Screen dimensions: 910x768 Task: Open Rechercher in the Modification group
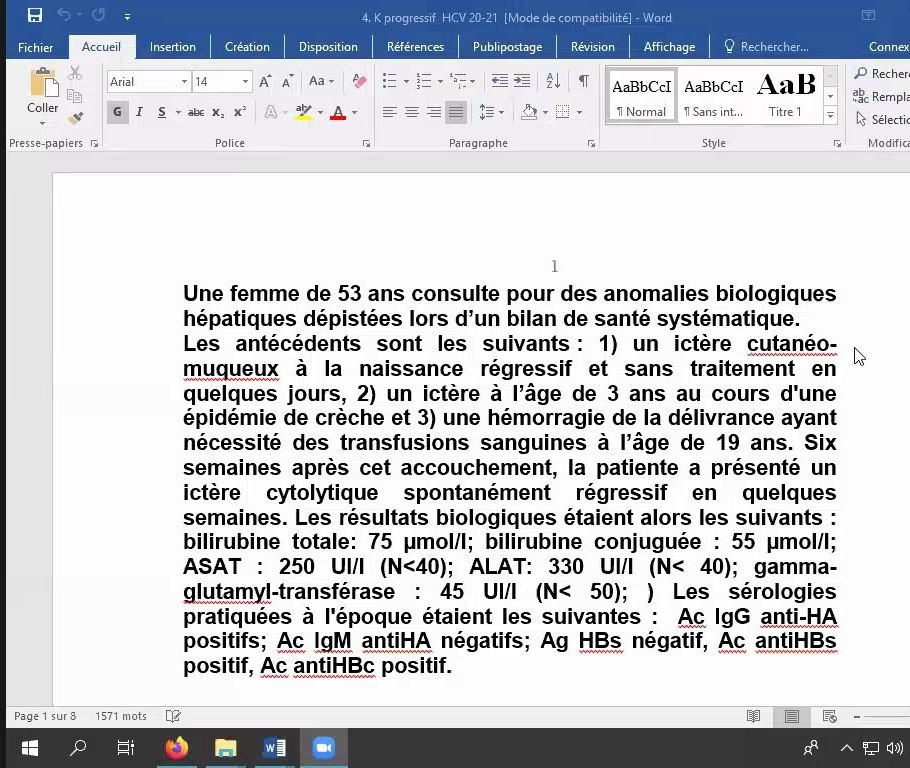click(881, 74)
